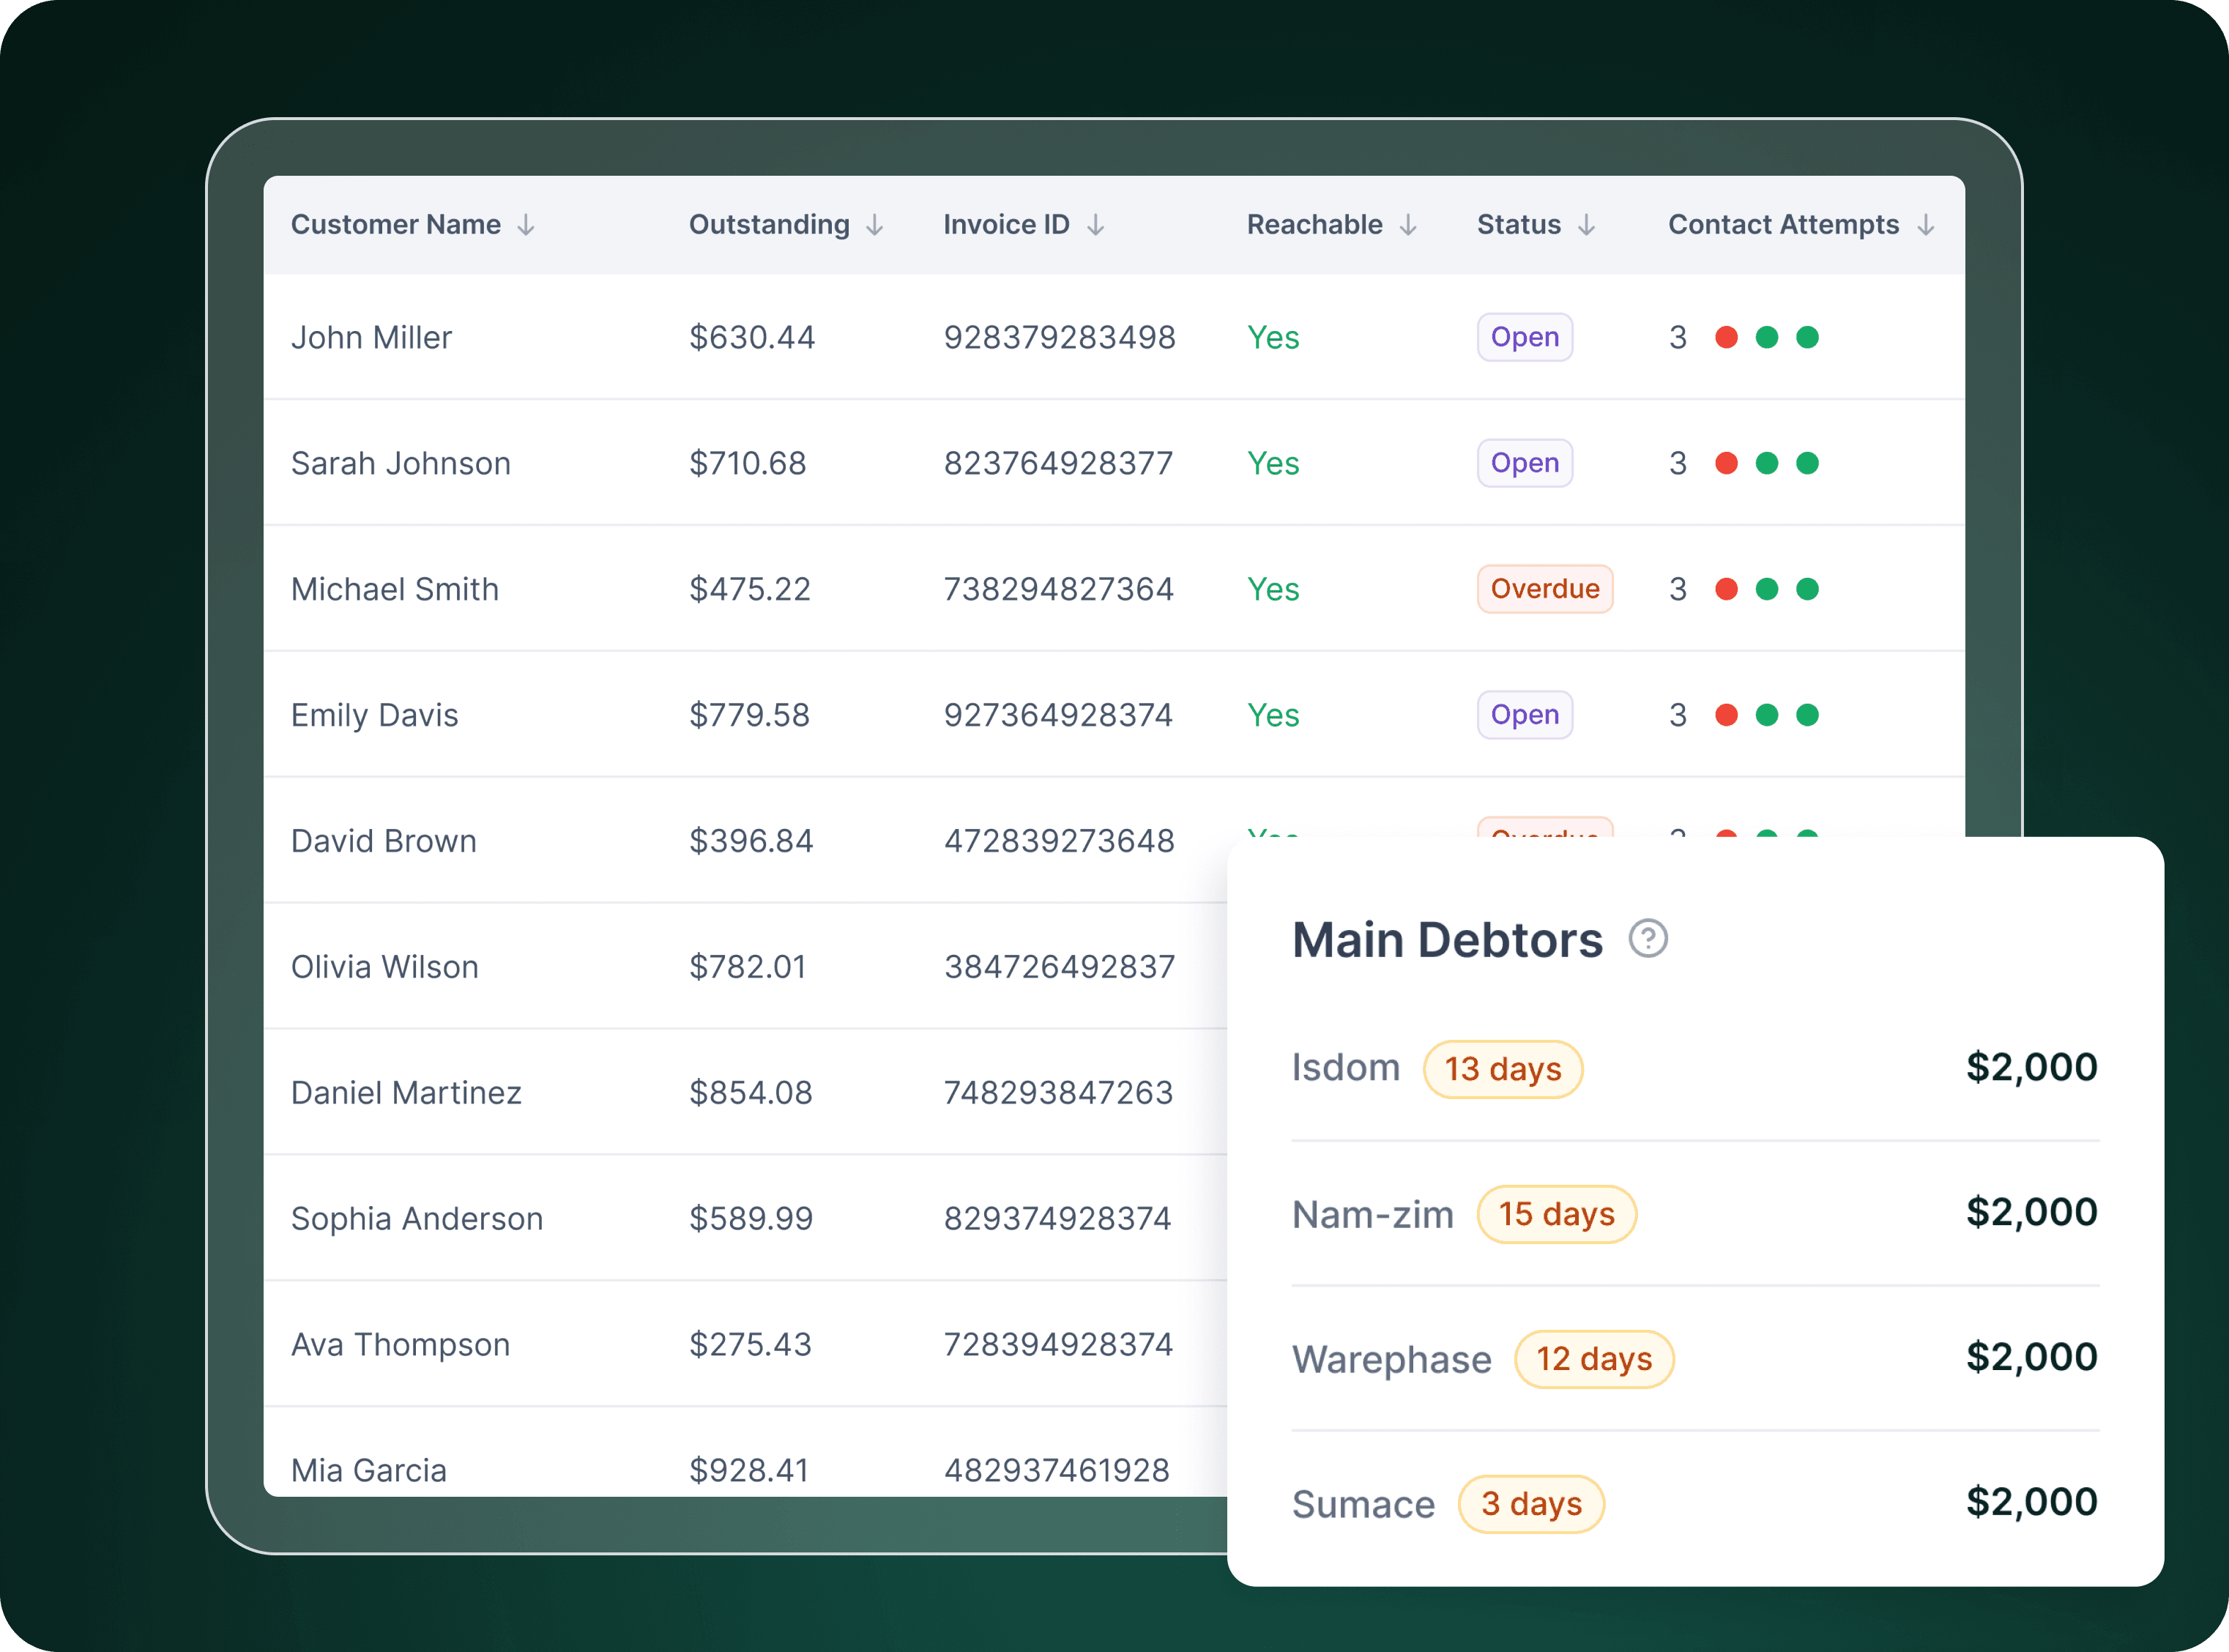
Task: Click red attempt dot in Michael Smith row
Action: click(1726, 589)
